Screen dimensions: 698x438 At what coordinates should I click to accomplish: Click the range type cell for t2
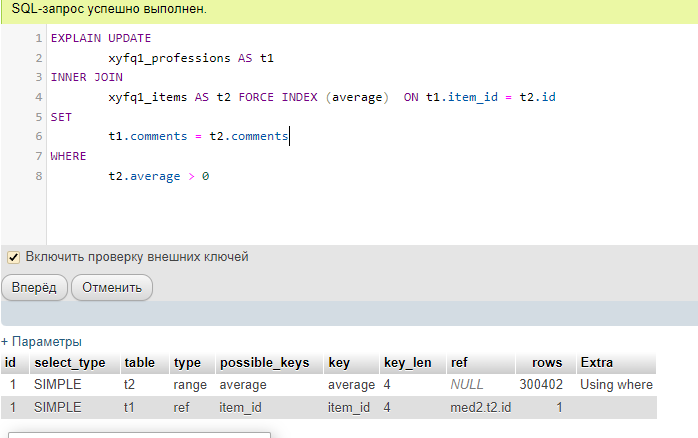click(x=189, y=385)
